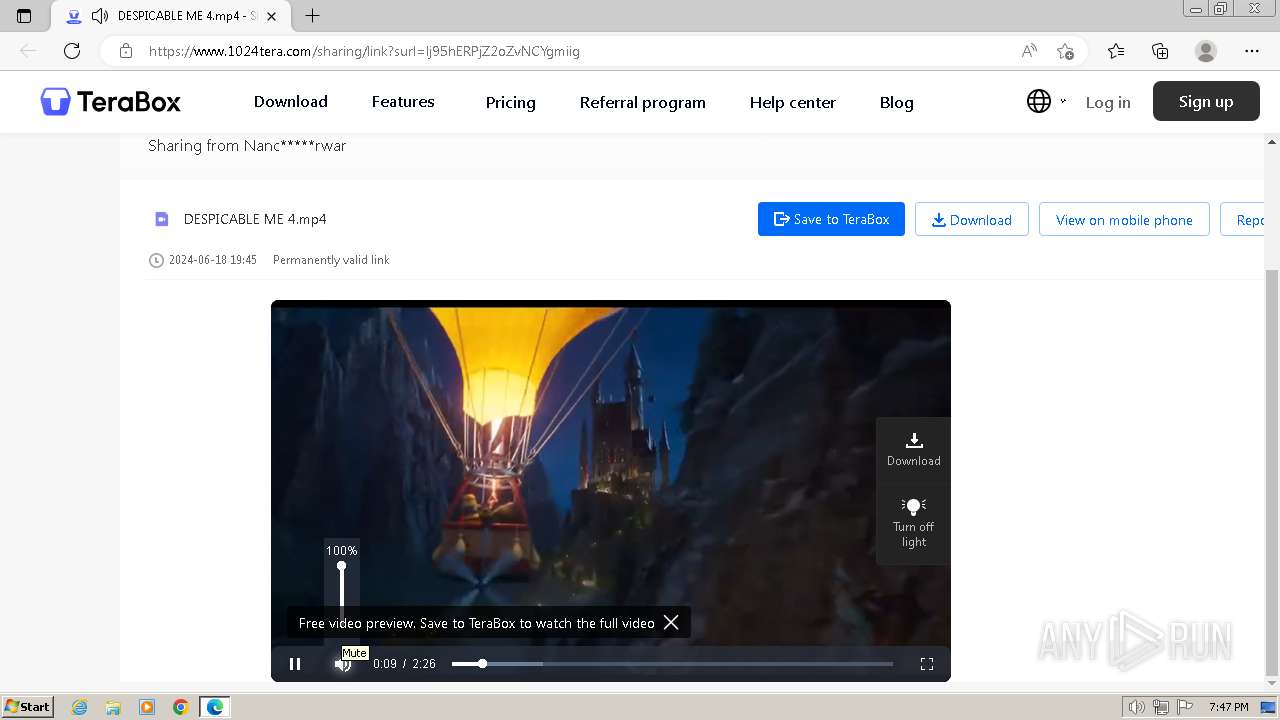Launch Internet Explorer from taskbar

[x=79, y=707]
